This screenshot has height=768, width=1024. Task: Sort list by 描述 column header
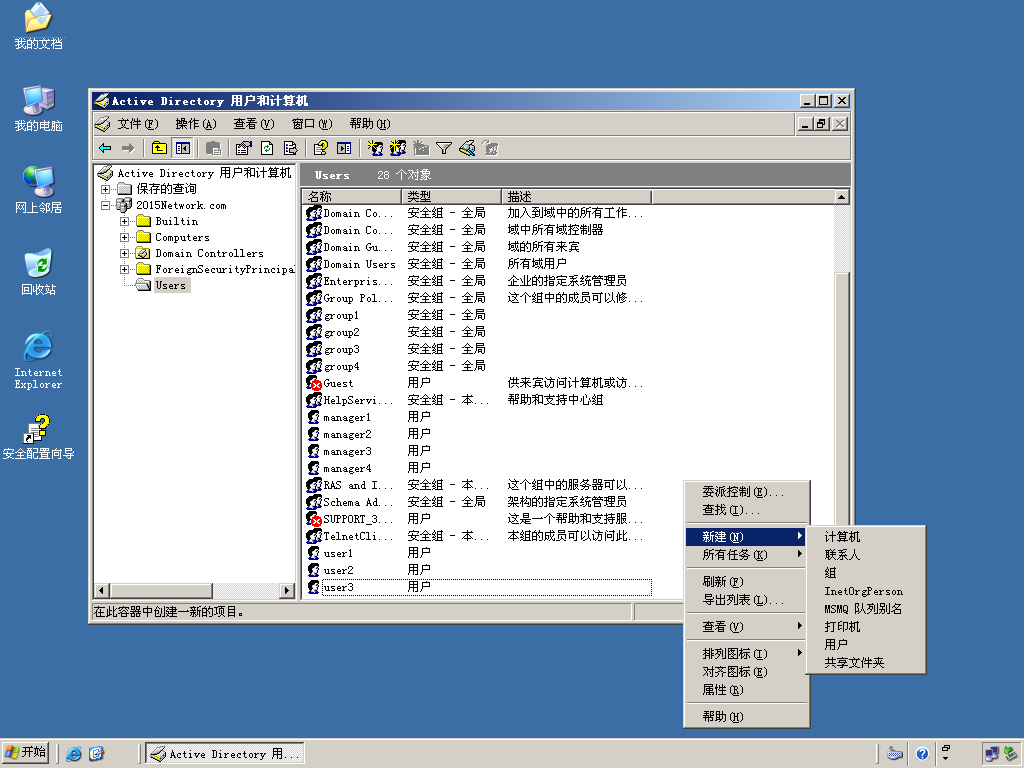pos(577,197)
